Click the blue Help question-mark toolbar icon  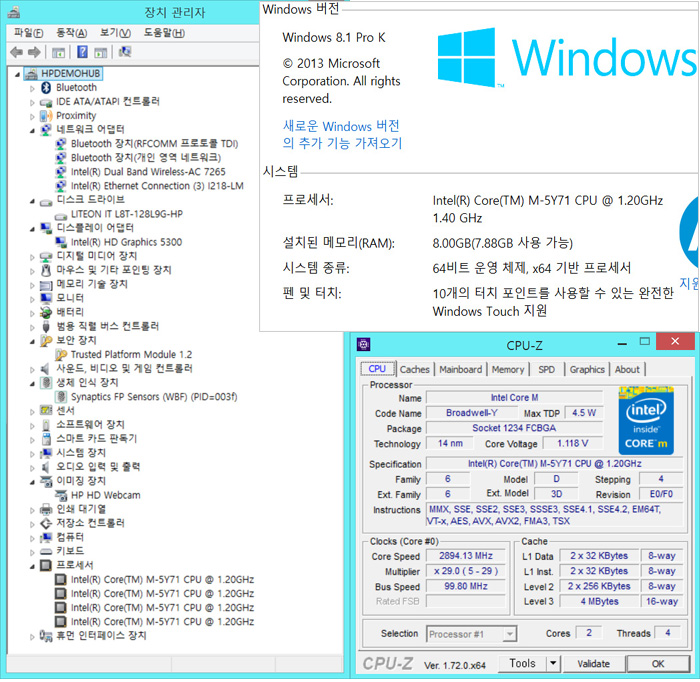click(82, 52)
